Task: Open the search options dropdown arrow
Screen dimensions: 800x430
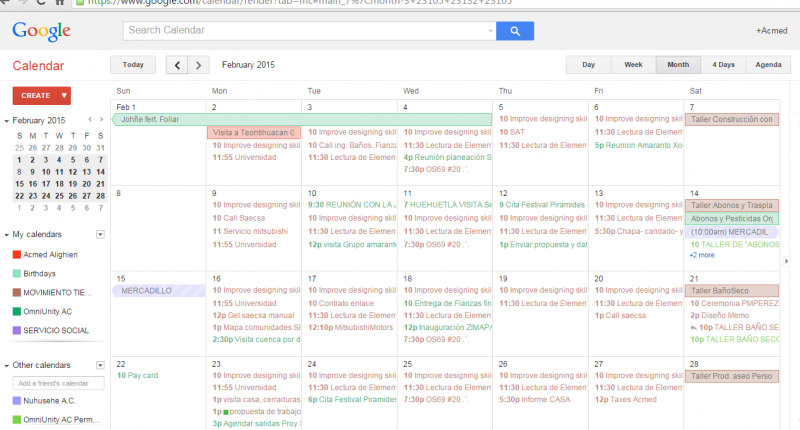Action: pos(490,31)
